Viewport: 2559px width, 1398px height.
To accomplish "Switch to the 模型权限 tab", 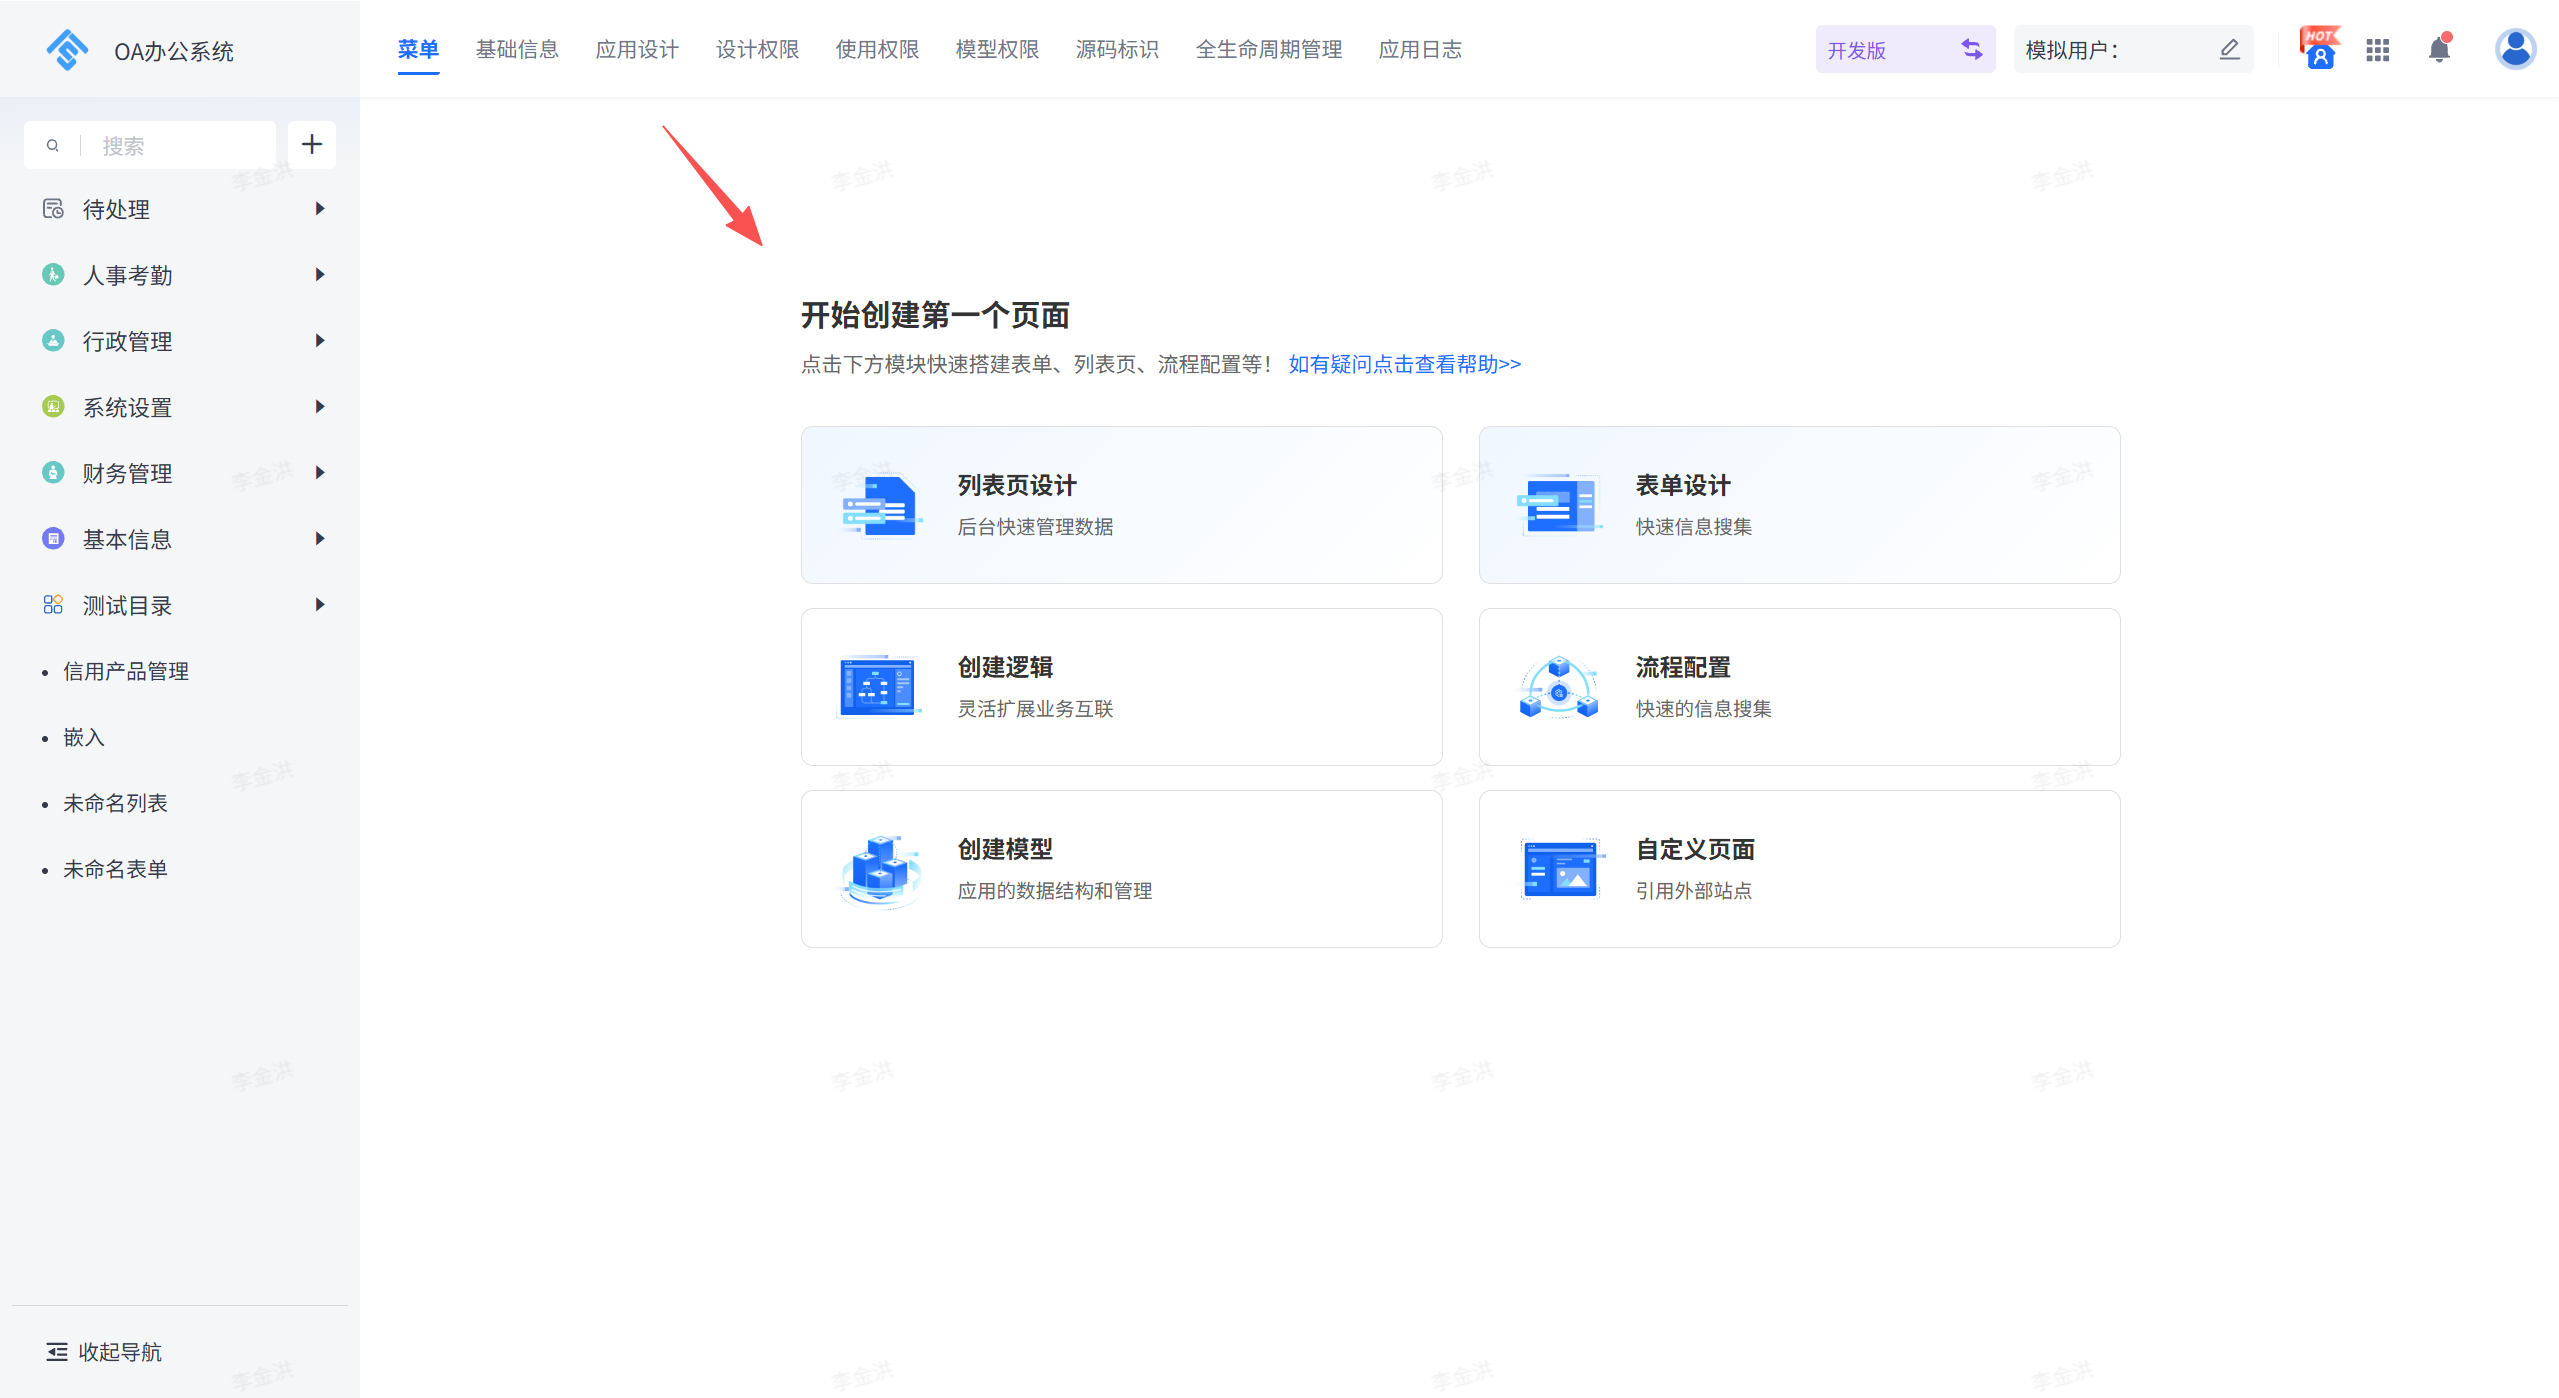I will pos(997,49).
